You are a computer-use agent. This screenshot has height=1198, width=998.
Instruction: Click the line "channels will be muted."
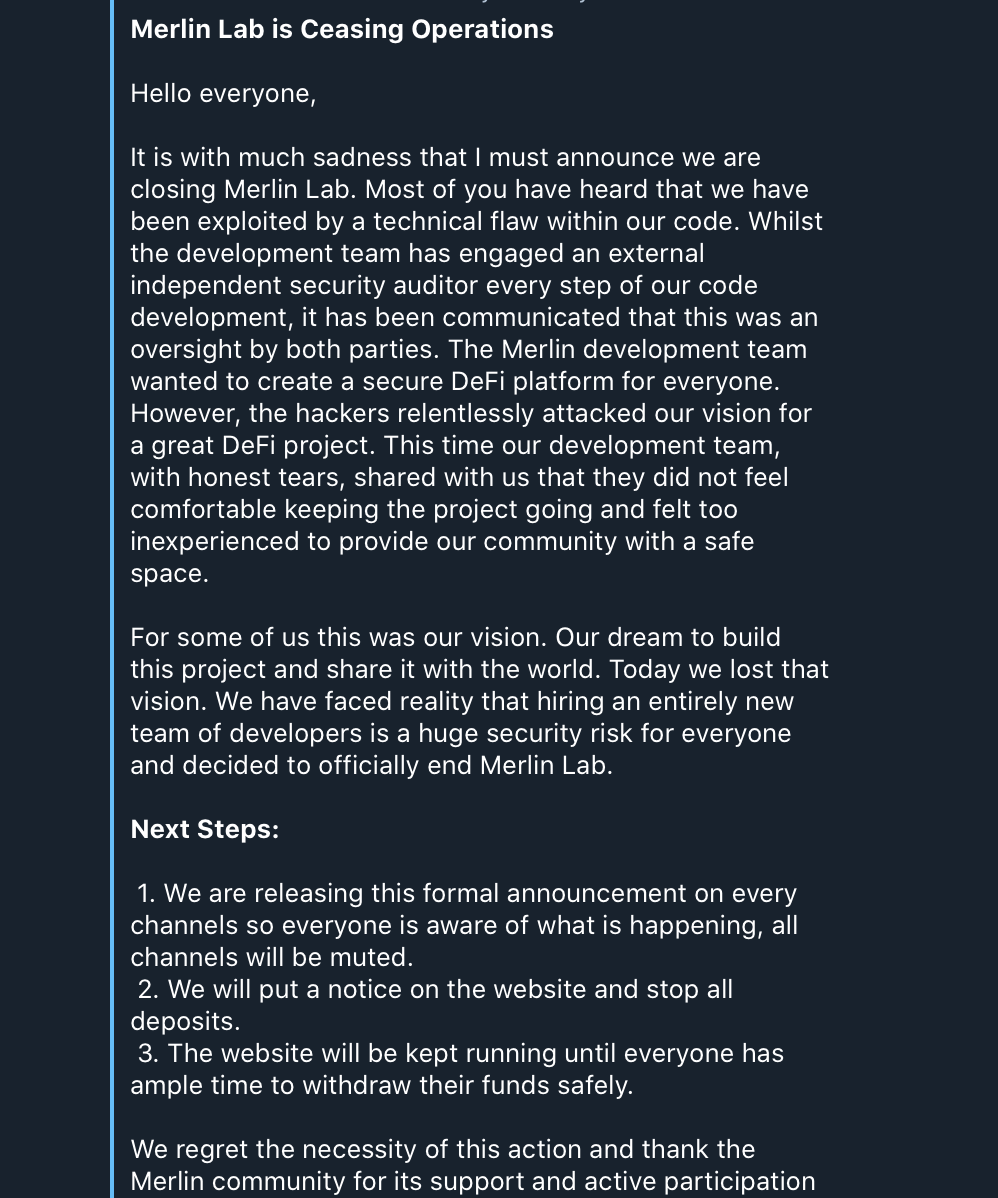coord(271,957)
